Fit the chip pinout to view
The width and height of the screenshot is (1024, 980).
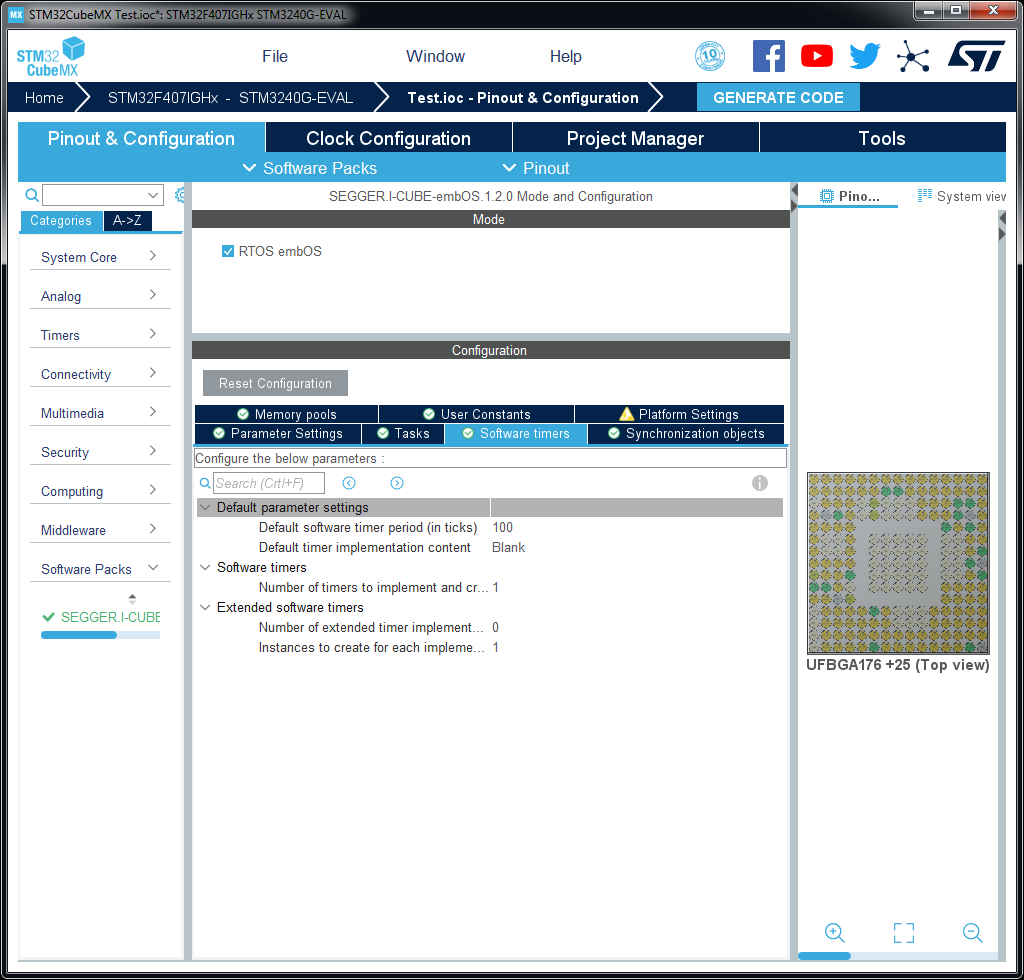coord(903,933)
